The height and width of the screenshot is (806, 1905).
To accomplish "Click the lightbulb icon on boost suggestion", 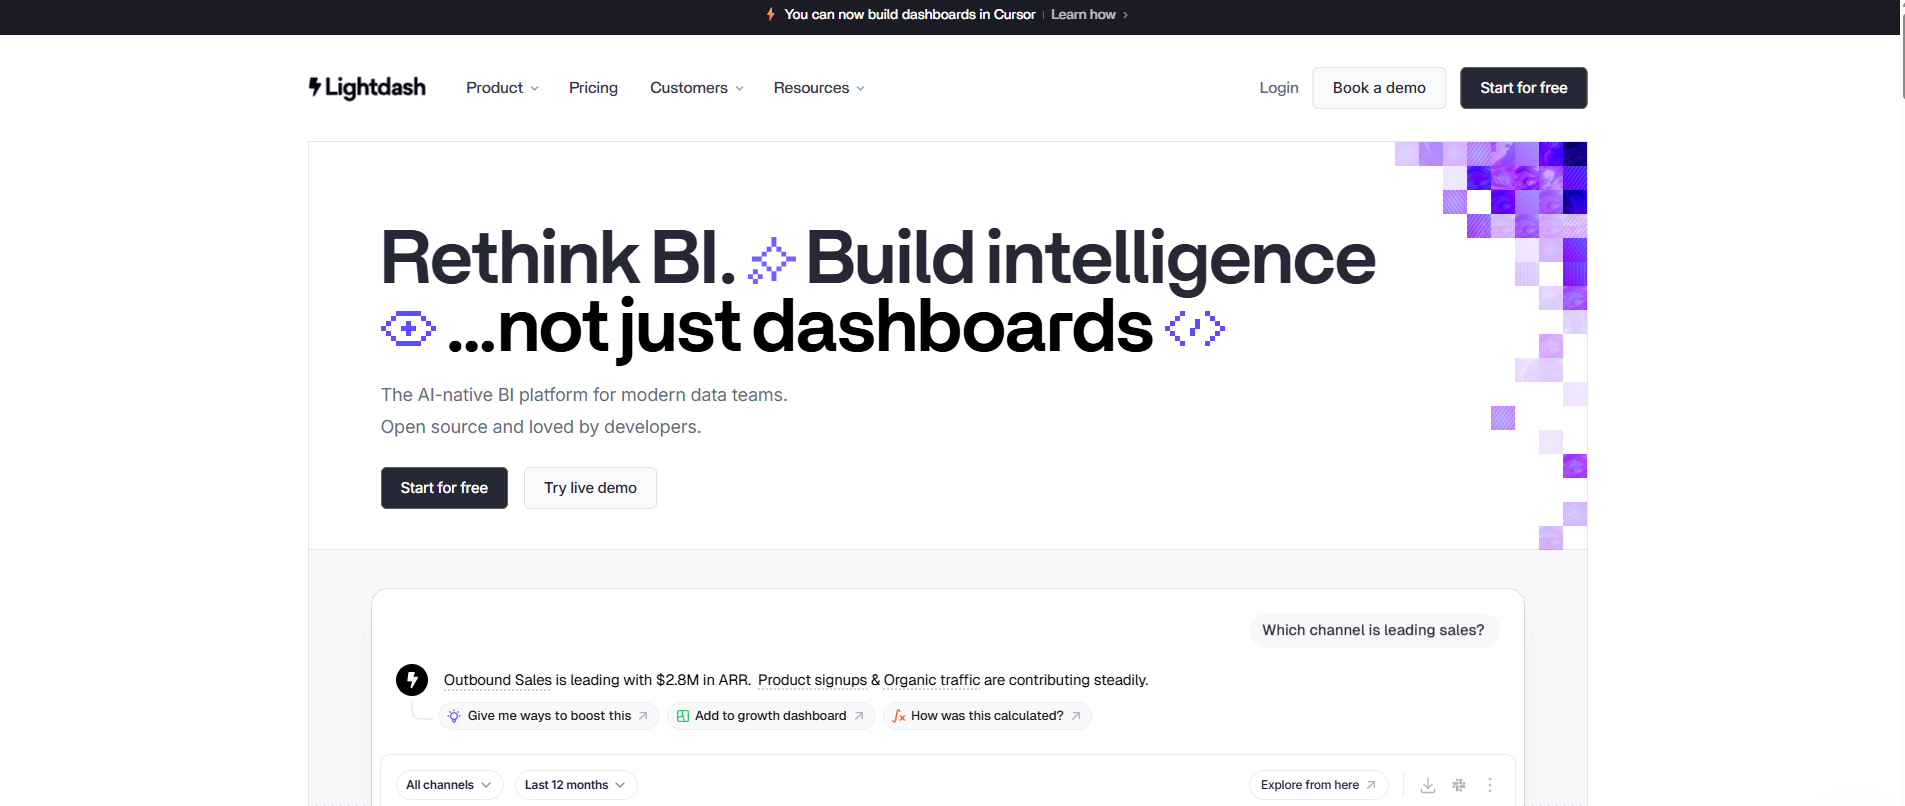I will 454,716.
